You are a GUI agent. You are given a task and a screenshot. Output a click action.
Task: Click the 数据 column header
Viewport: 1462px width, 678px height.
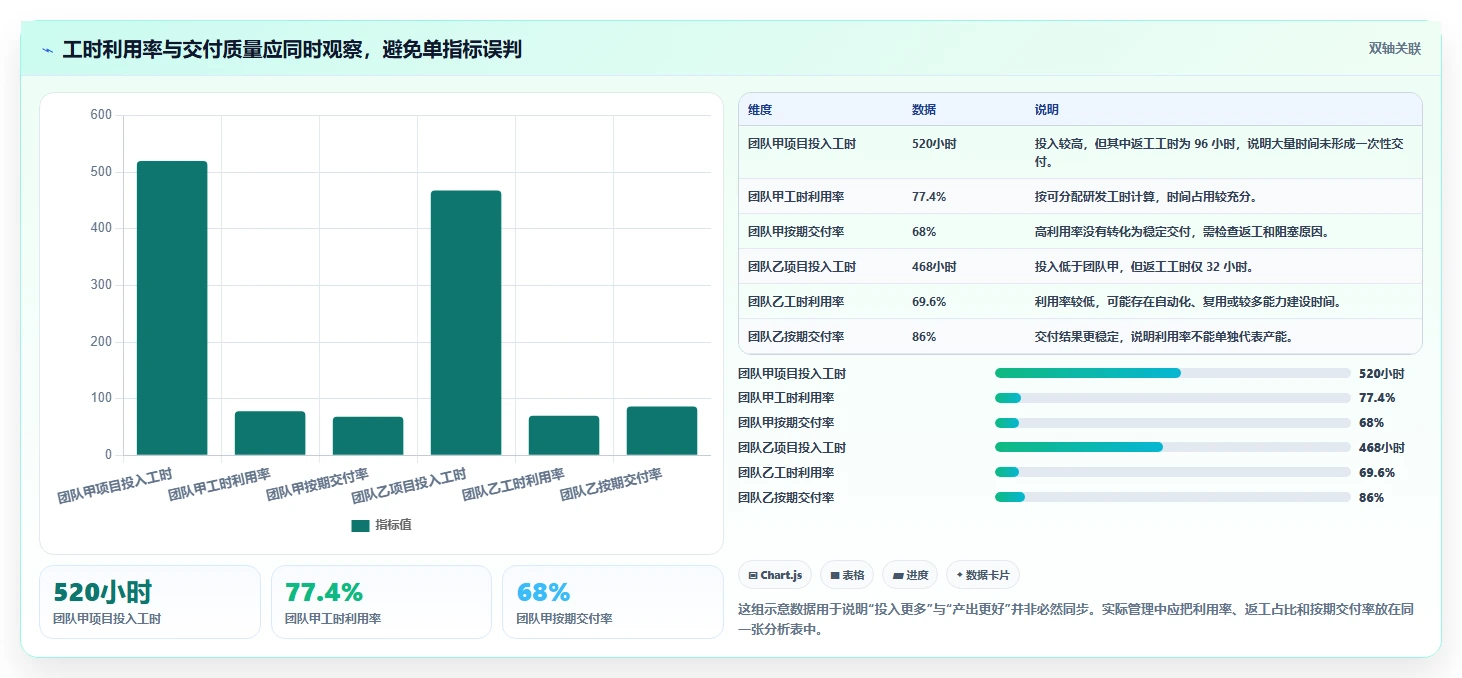tap(924, 110)
